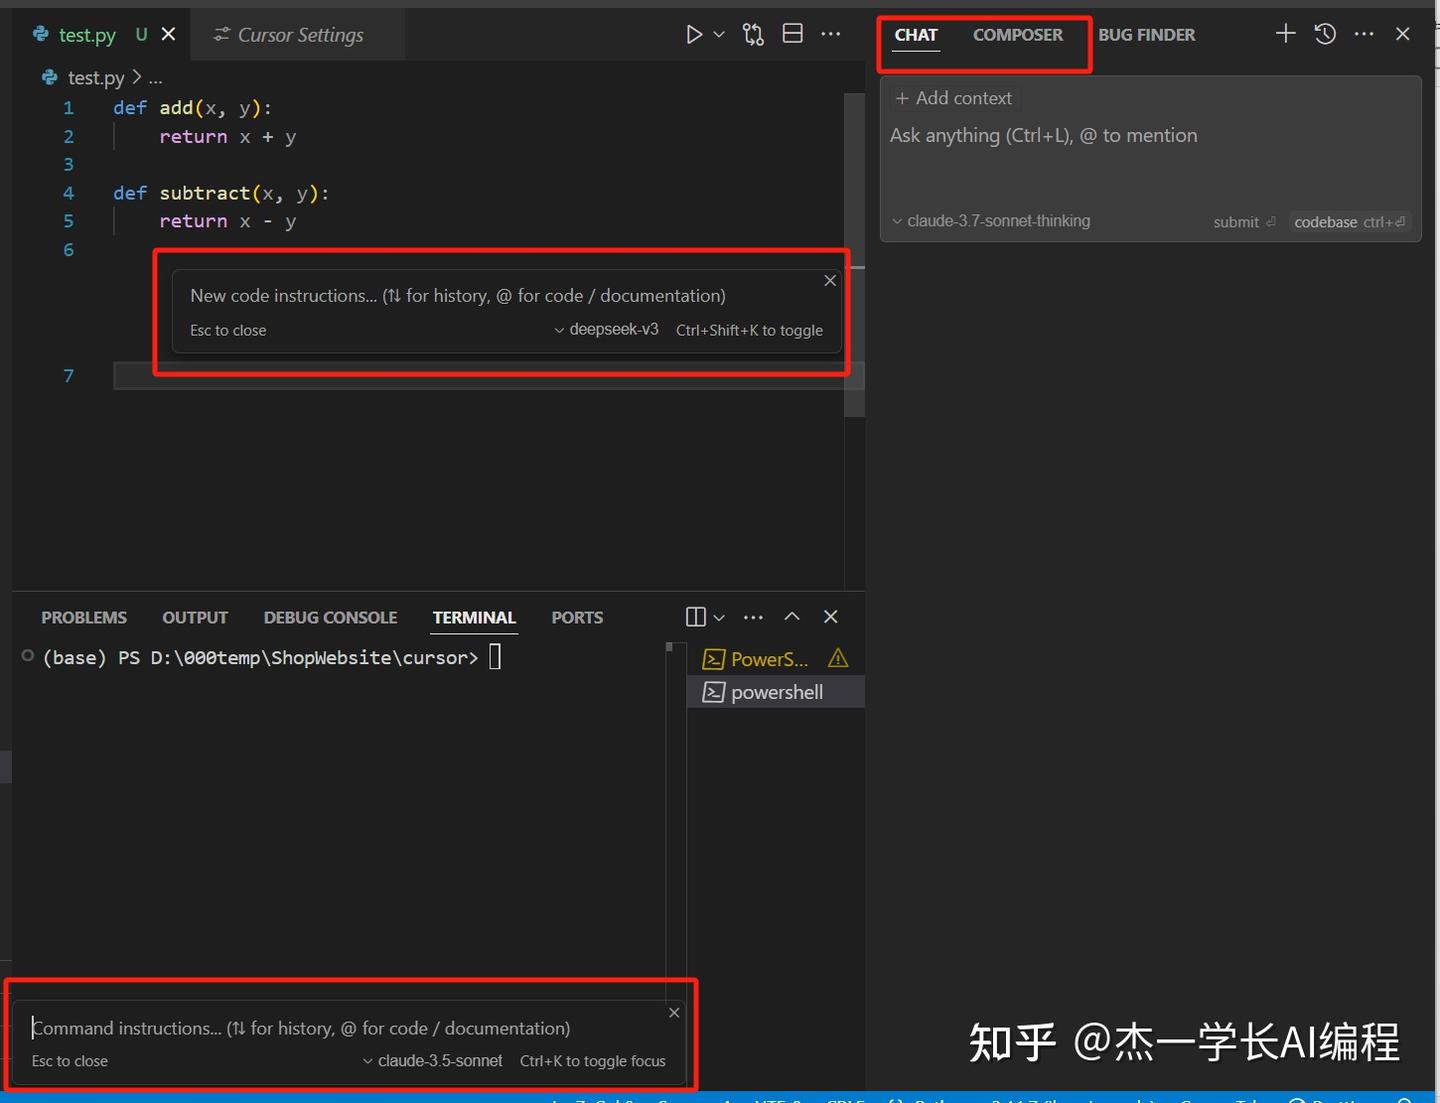Screen dimensions: 1440x1103
Task: Switch to the DEBUG CONSOLE tab
Action: [330, 618]
